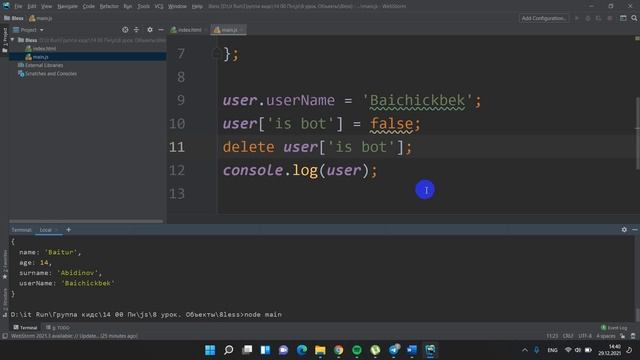Open the Terminal tool window button at bottom
640x360 pixels.
25,327
